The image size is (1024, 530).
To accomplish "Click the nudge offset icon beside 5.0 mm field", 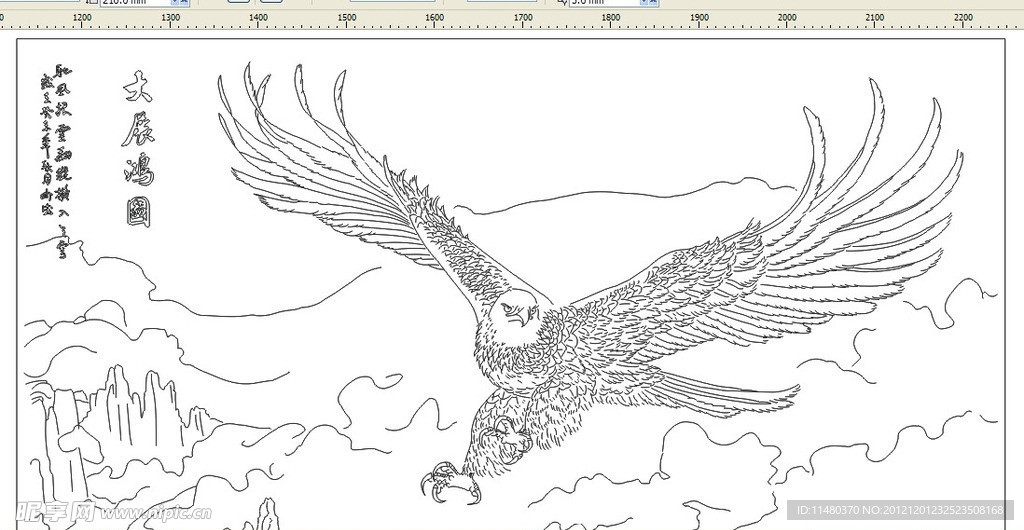I will [561, 2].
